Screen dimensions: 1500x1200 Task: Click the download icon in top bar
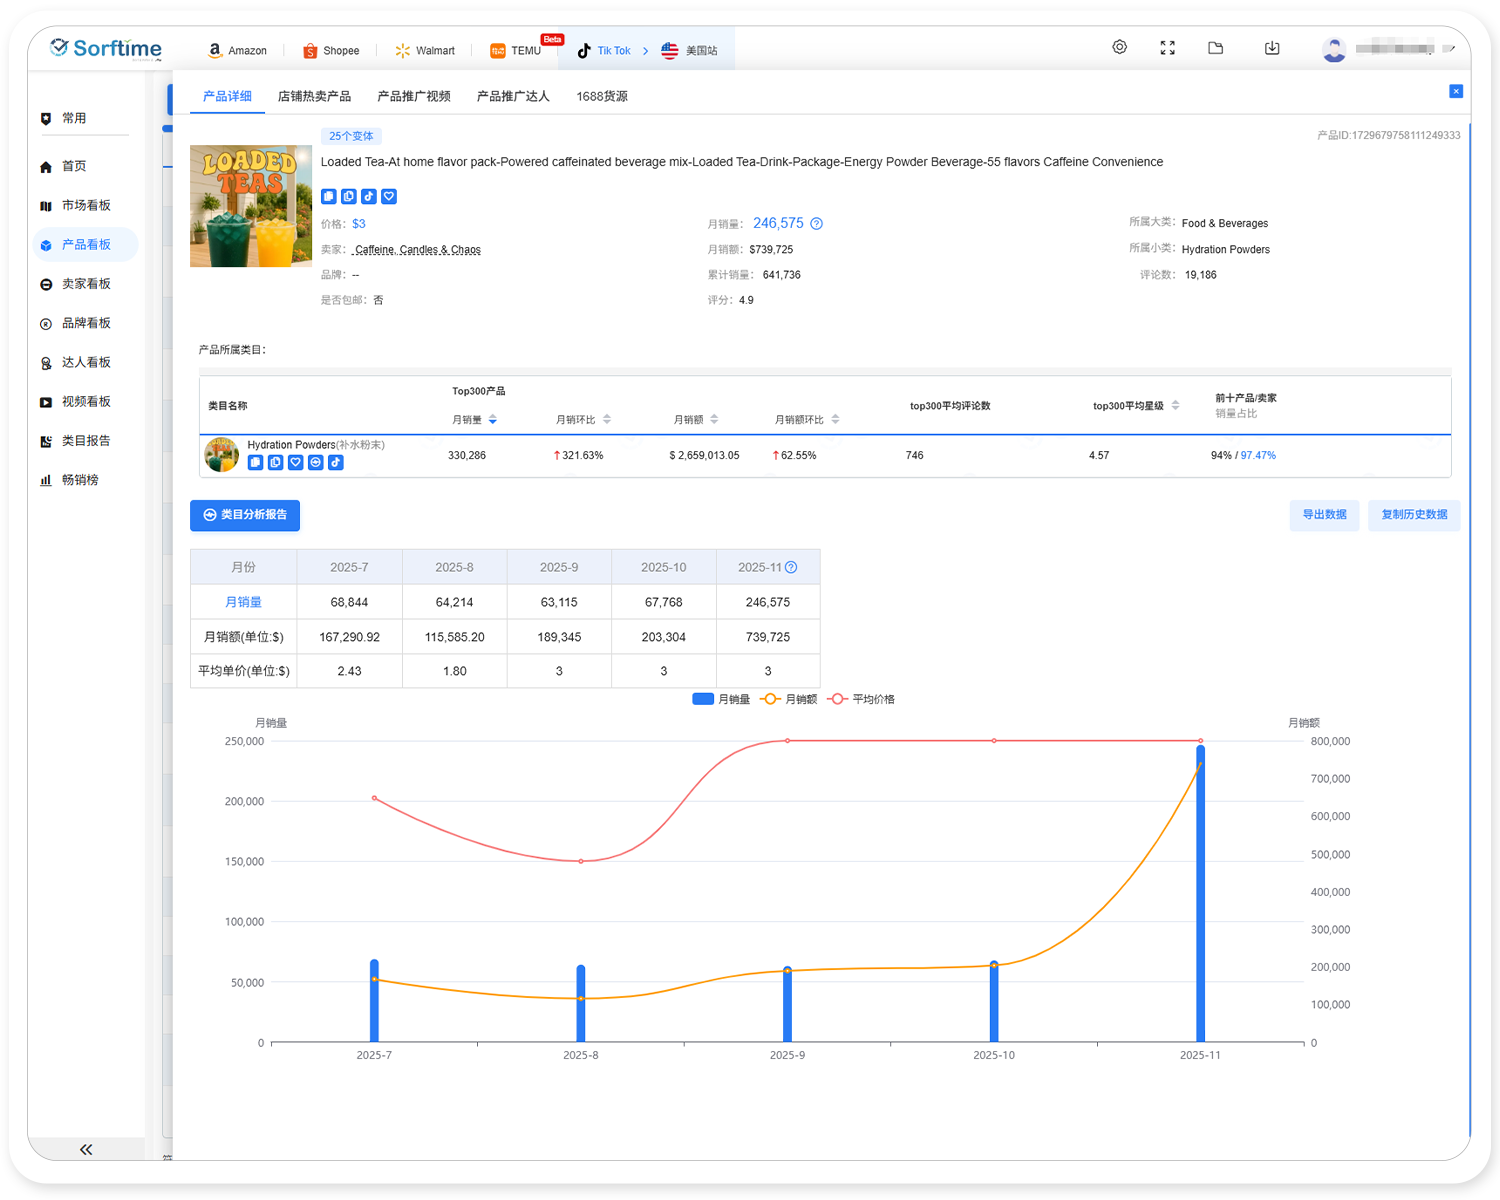[x=1272, y=48]
